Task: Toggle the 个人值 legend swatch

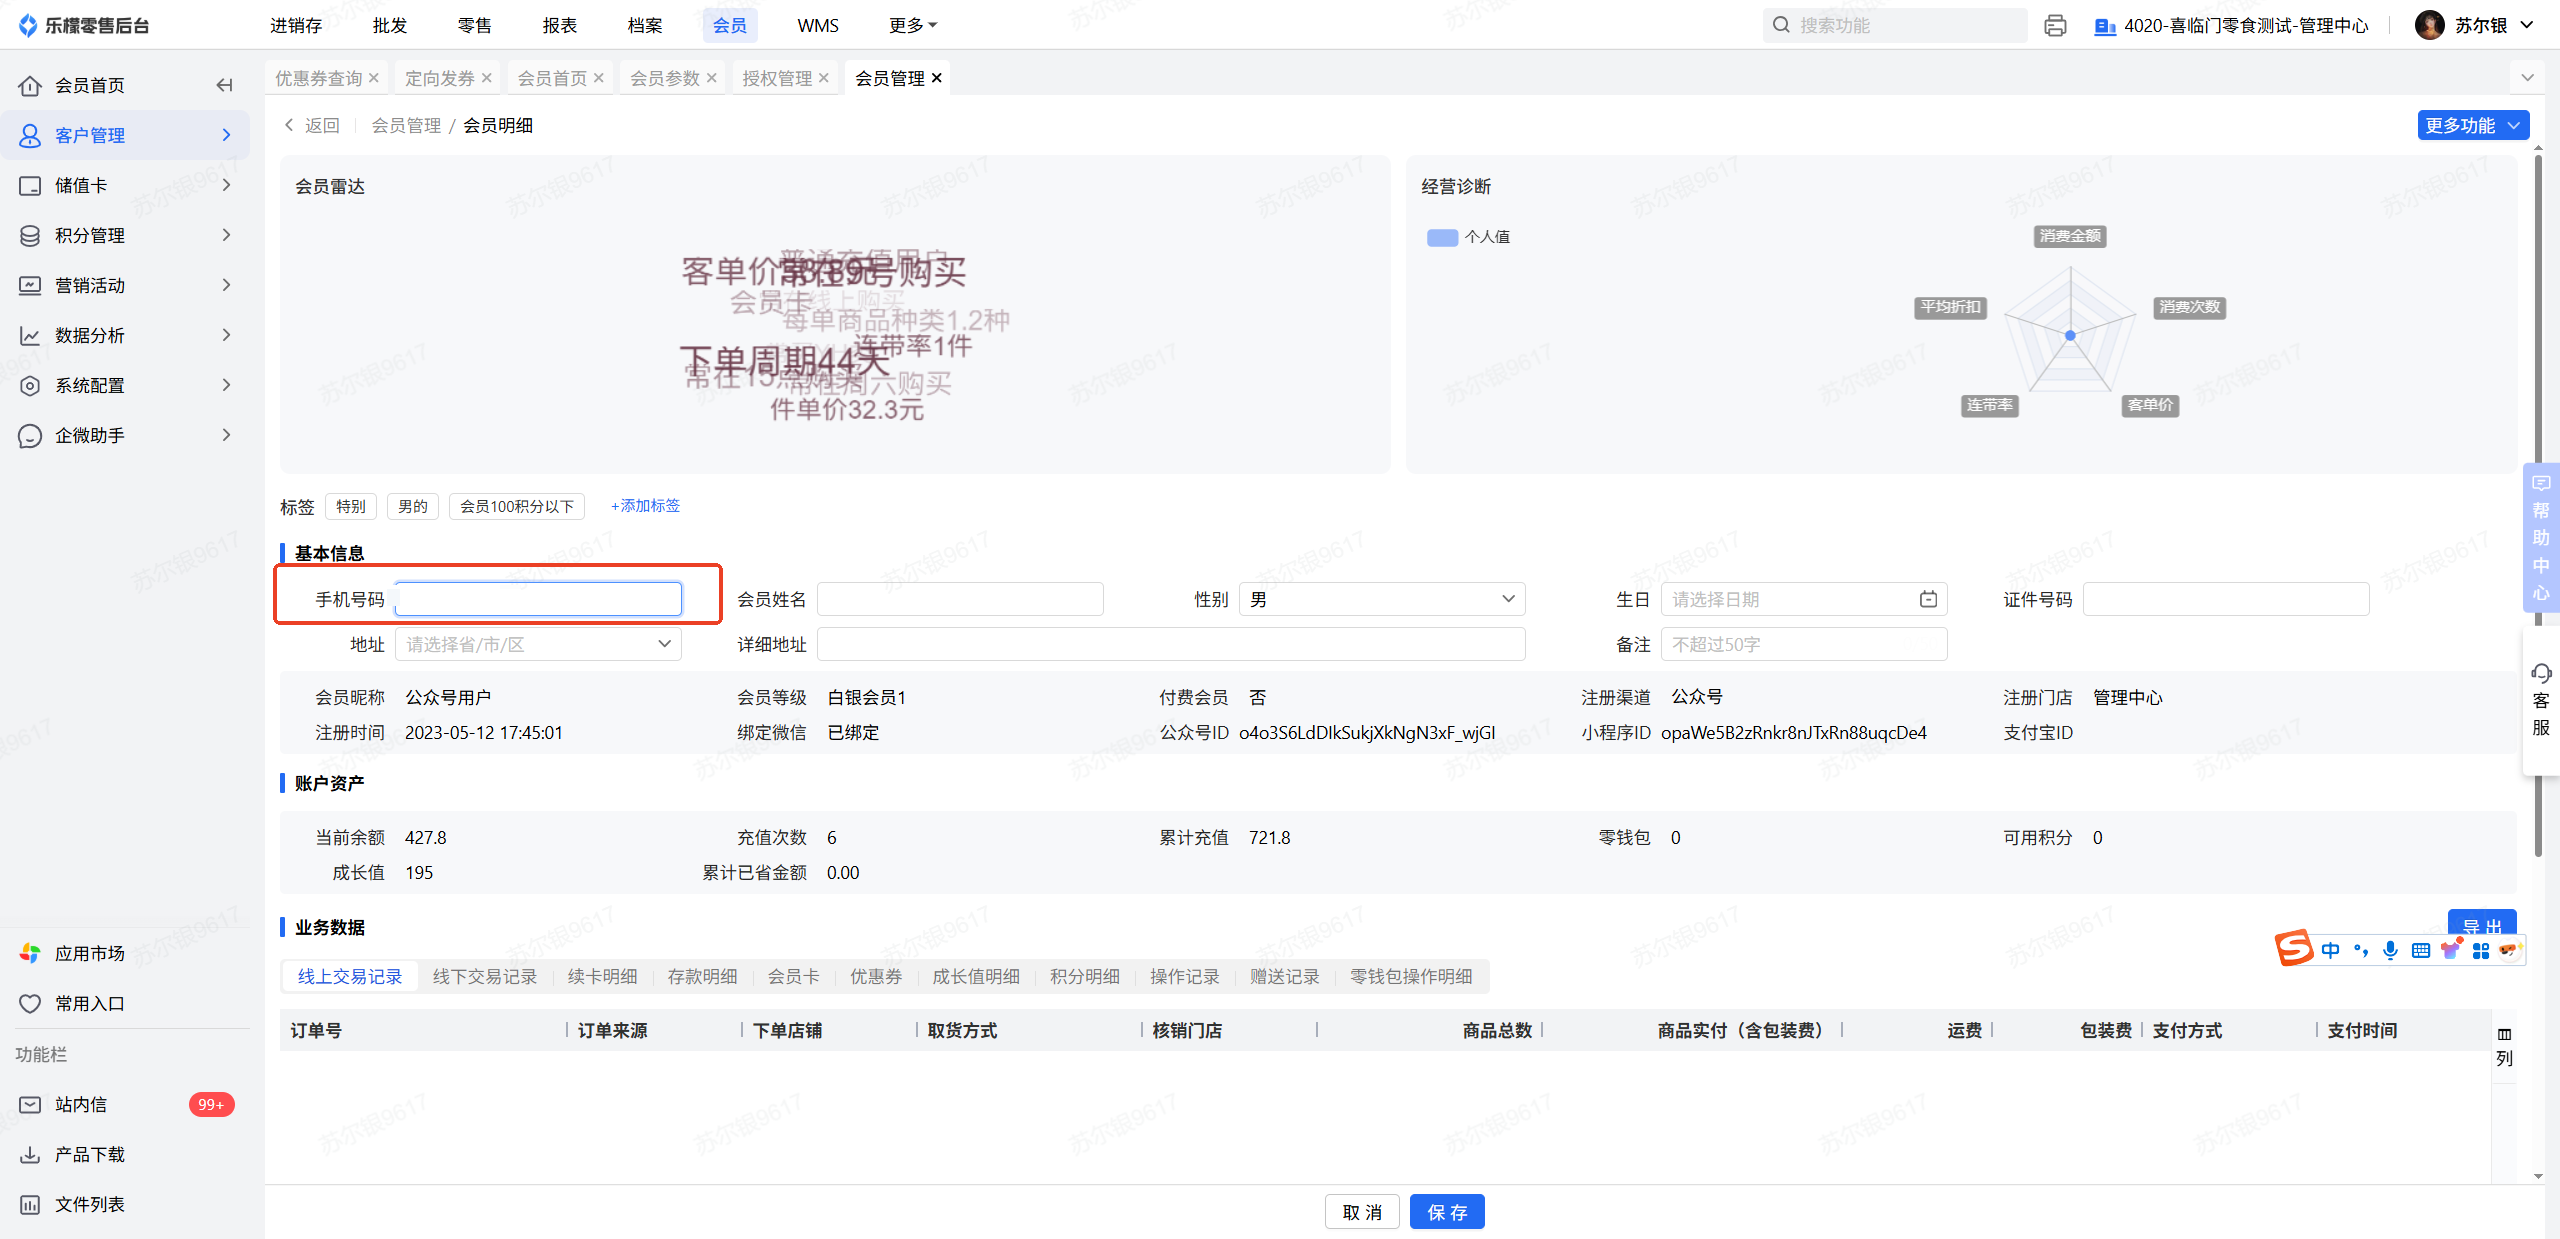Action: (1441, 237)
